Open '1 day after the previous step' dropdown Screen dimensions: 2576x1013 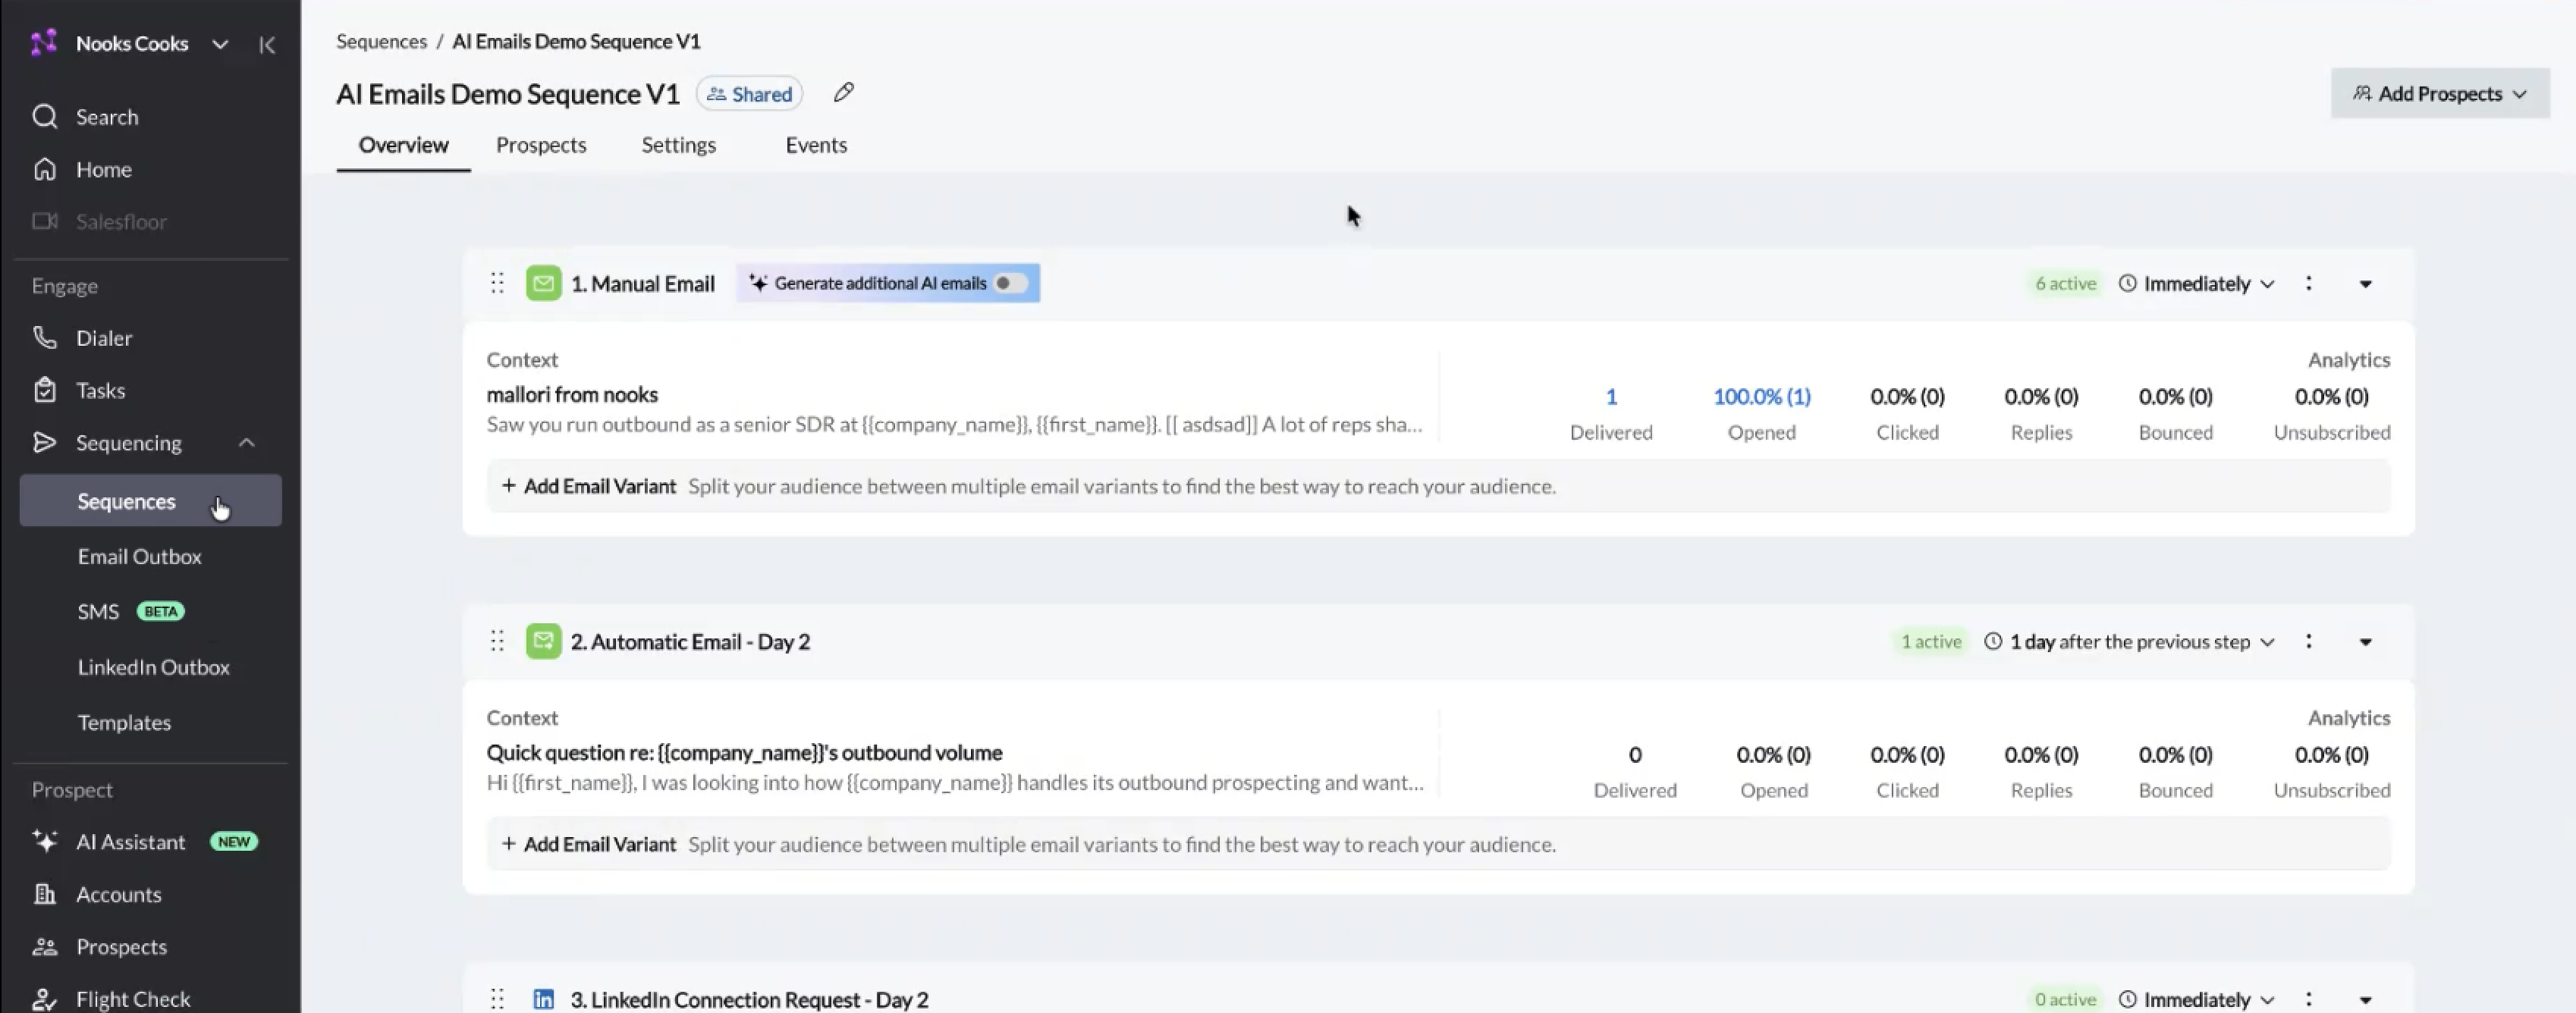pyautogui.click(x=2129, y=641)
